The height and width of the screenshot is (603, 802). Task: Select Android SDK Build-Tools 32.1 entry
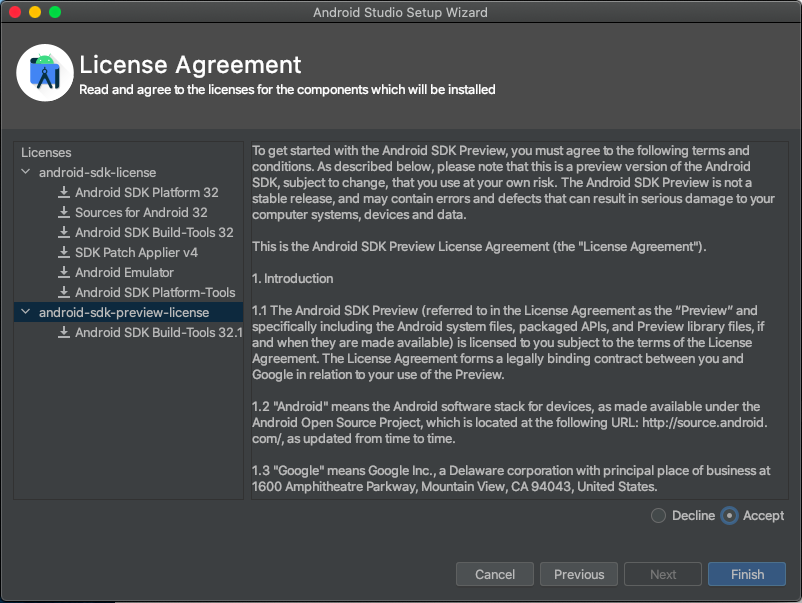click(x=159, y=332)
